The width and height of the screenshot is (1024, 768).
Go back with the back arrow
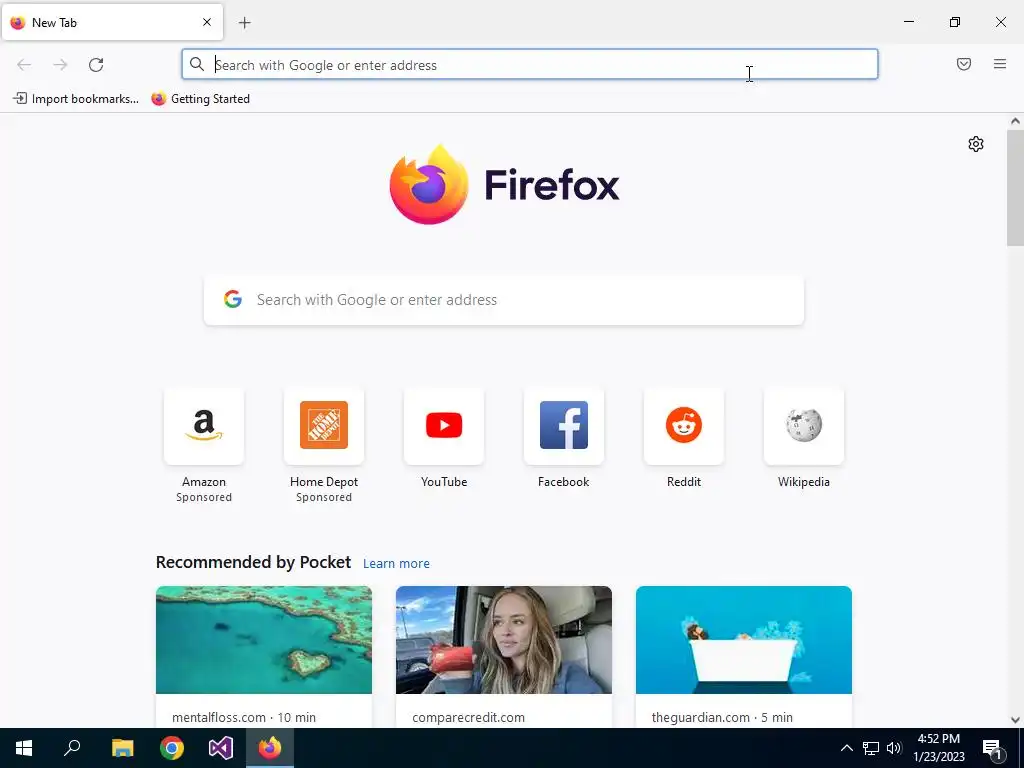24,65
